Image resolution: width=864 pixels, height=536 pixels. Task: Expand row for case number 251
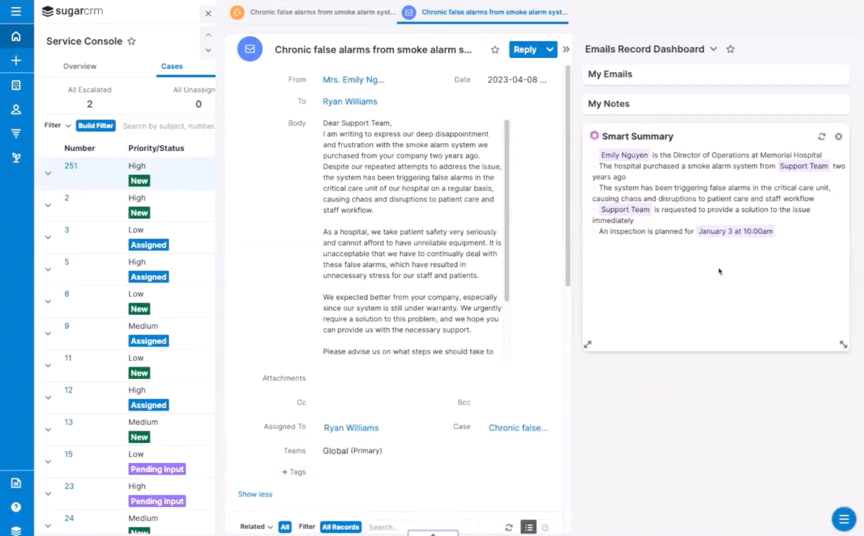click(x=48, y=173)
